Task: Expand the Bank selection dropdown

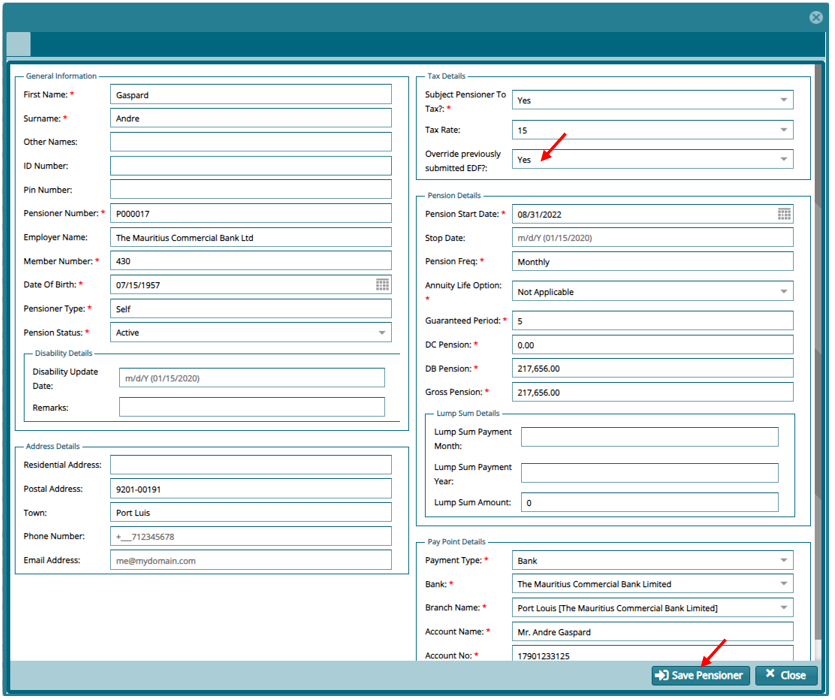Action: coord(782,584)
